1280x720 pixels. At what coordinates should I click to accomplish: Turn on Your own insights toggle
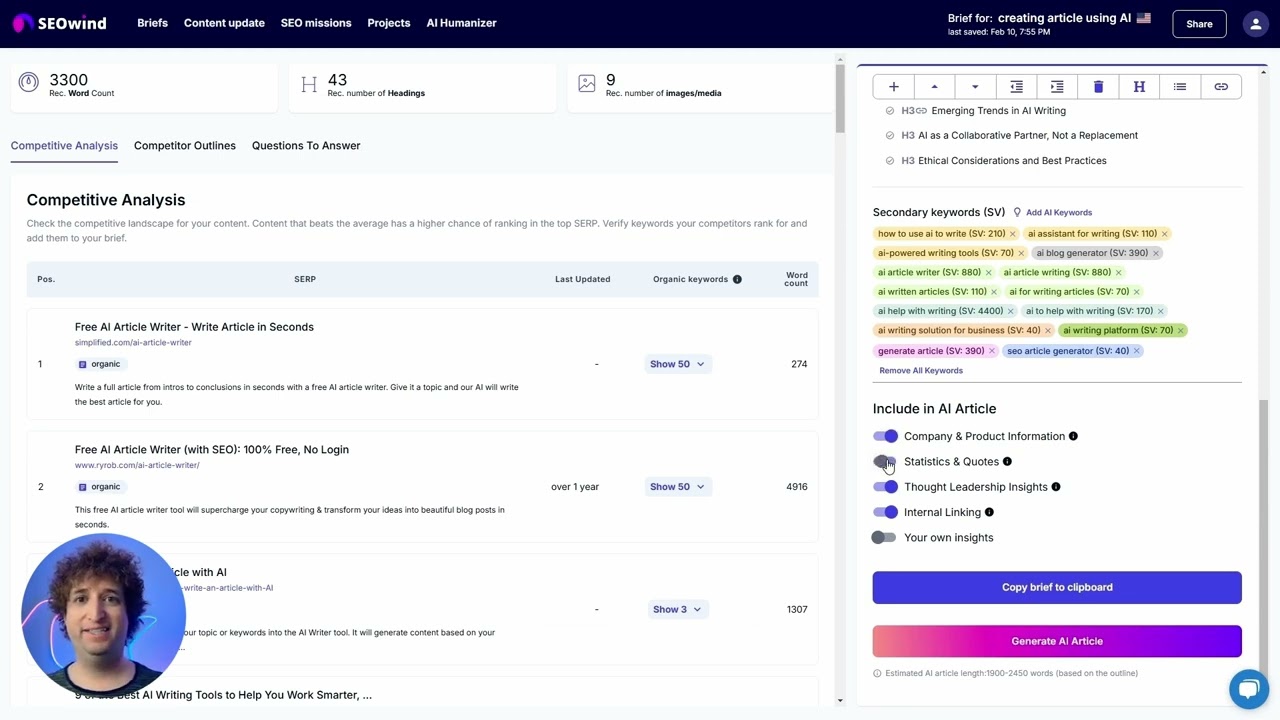click(883, 537)
